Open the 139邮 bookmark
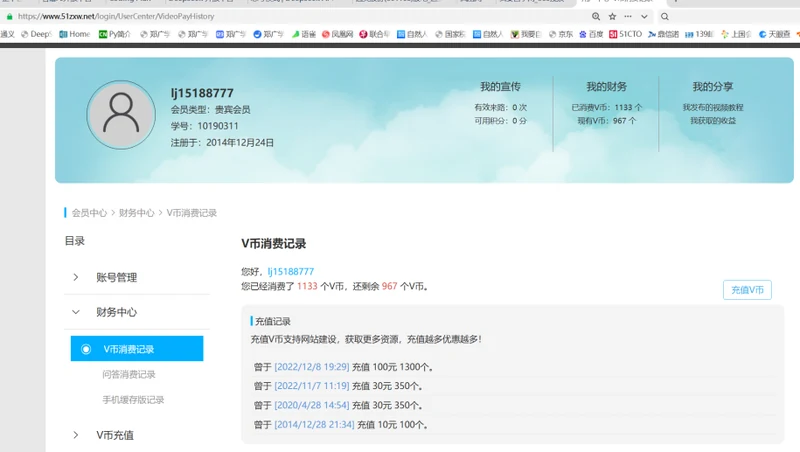800x452 pixels. pyautogui.click(x=699, y=34)
